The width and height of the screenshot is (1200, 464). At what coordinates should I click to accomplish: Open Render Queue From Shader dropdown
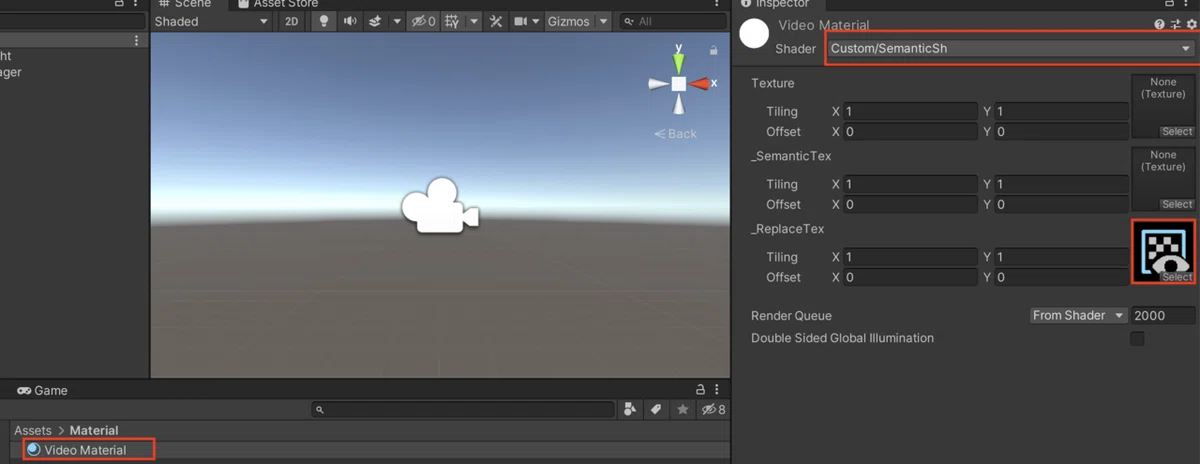click(1078, 315)
